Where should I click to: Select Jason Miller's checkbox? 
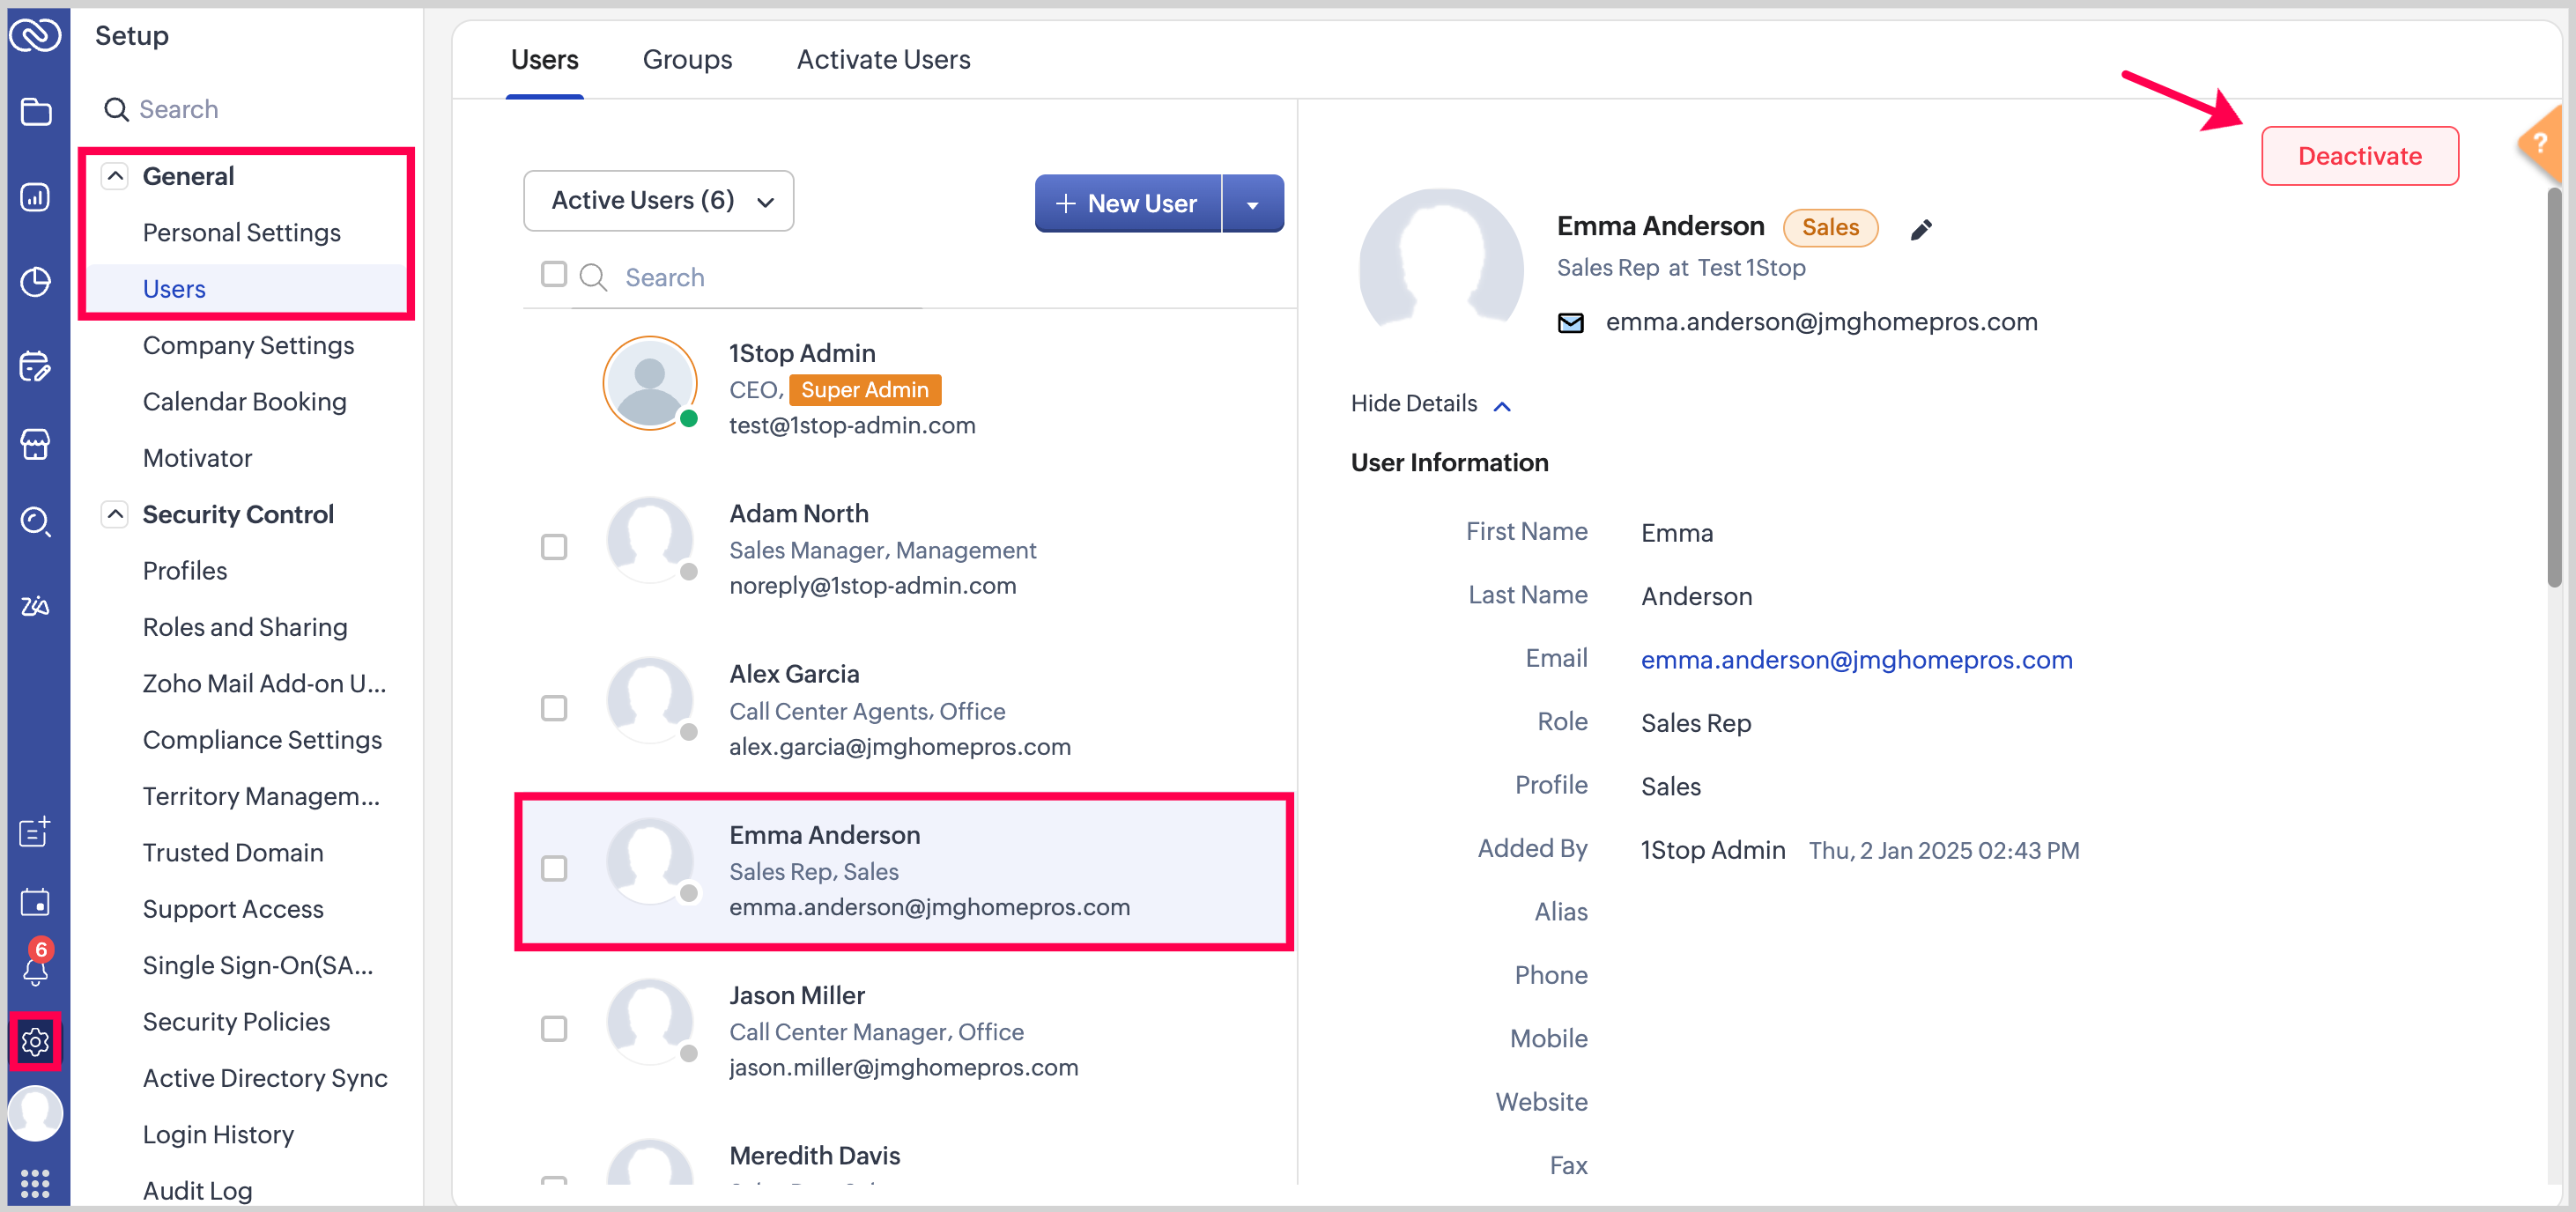[x=553, y=1028]
